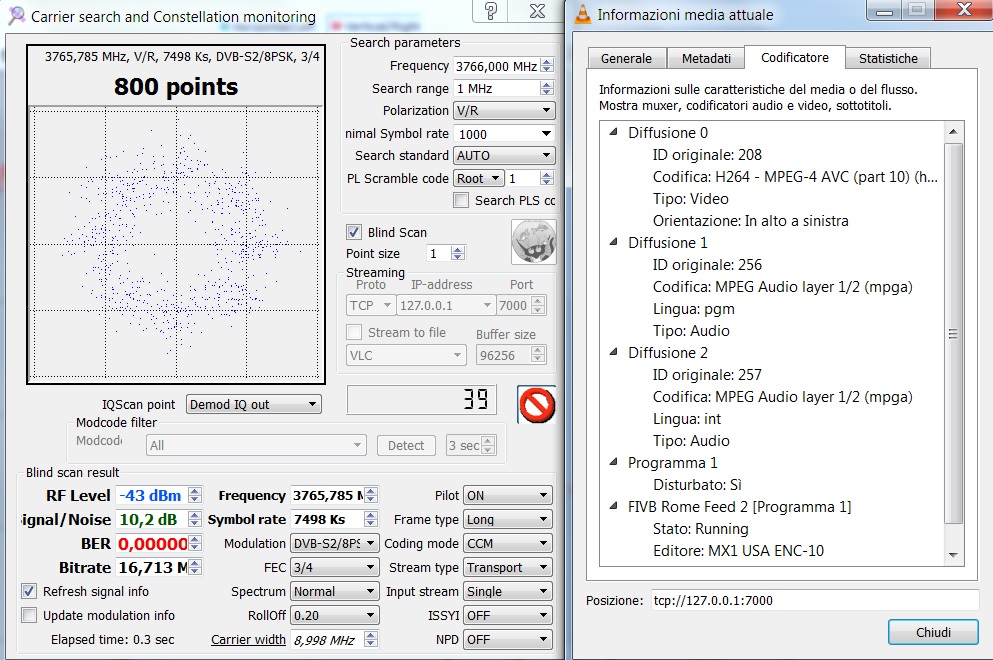Viewport: 993px width, 660px height.
Task: Uncheck Refresh signal info
Action: point(29,592)
